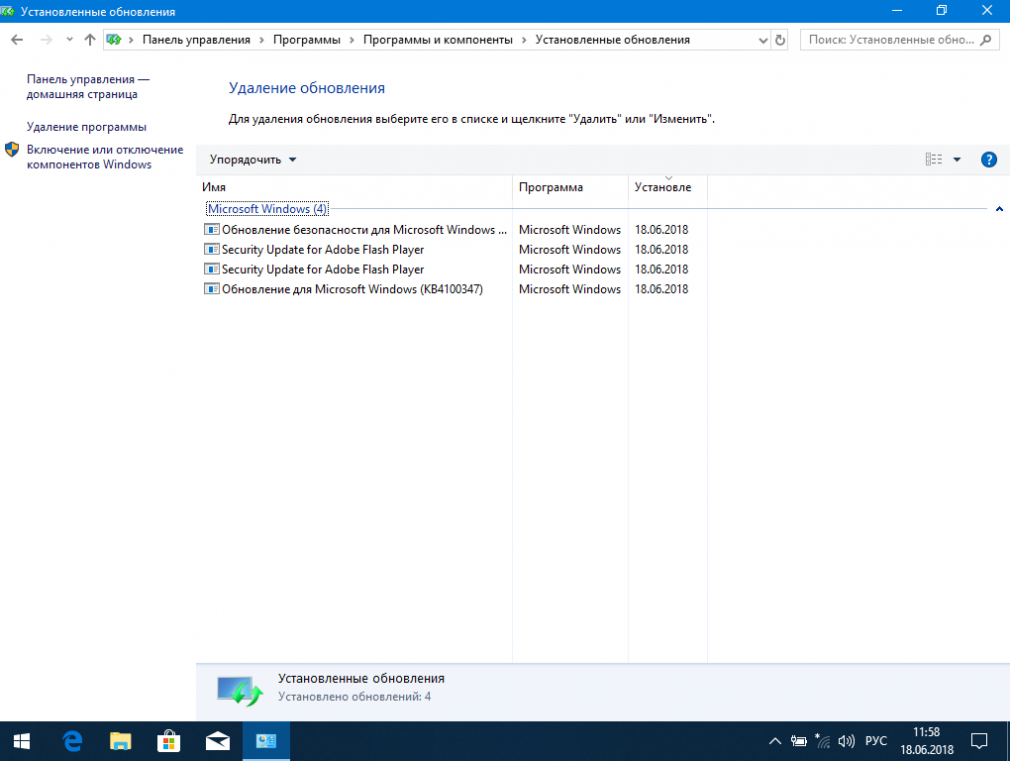Image resolution: width=1010 pixels, height=761 pixels.
Task: Go up one folder level arrow
Action: coord(90,40)
